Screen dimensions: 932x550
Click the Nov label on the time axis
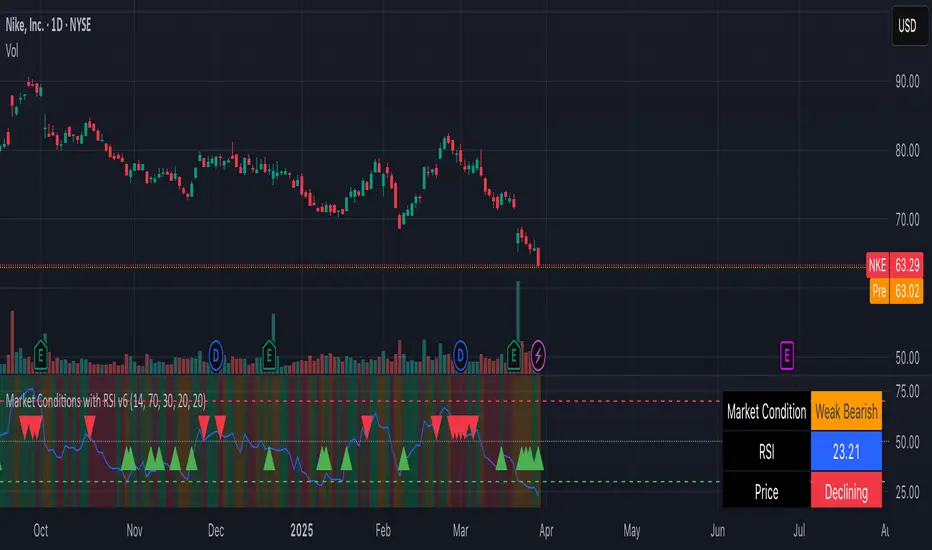(x=134, y=530)
